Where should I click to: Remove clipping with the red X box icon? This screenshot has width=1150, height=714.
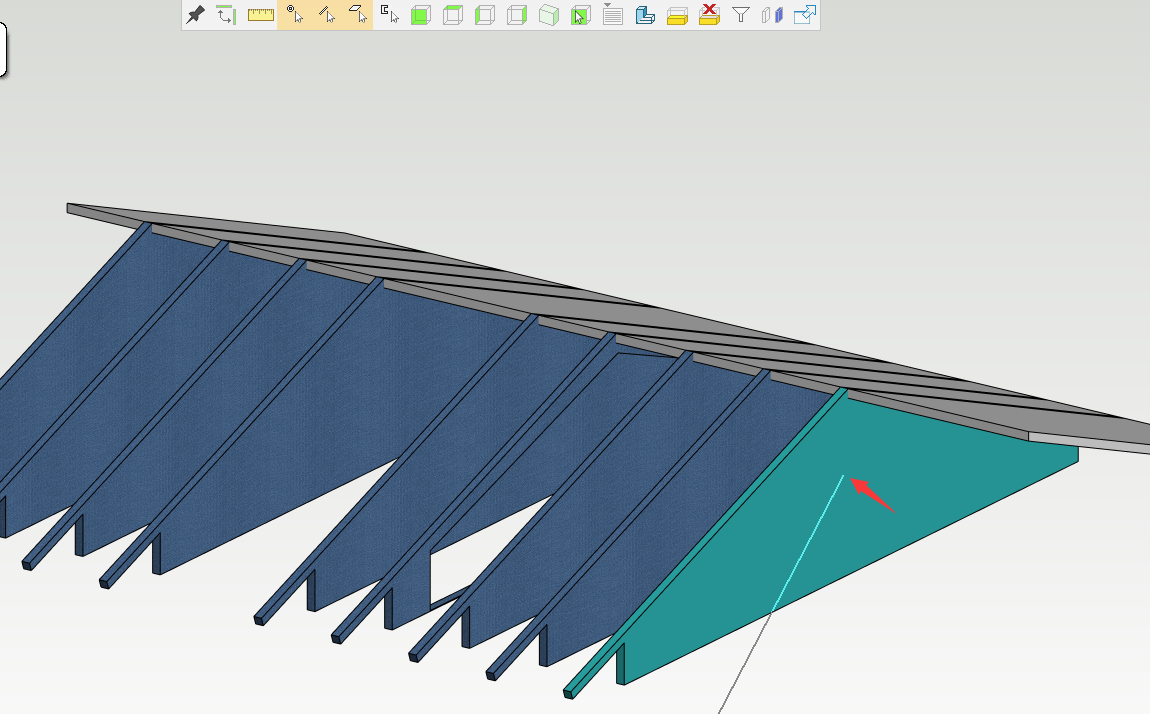(709, 15)
